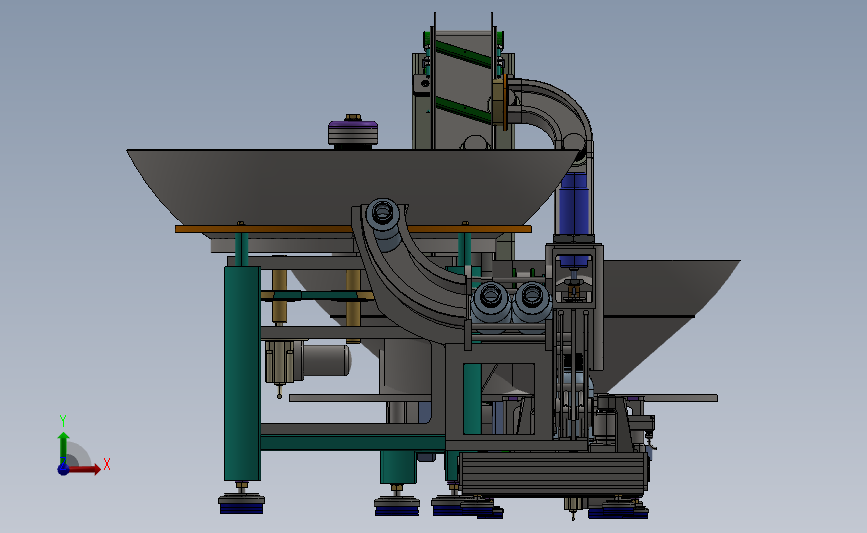Select the ribbed aluminum extrusion base at the bottom
This screenshot has width=867, height=533.
[554, 474]
